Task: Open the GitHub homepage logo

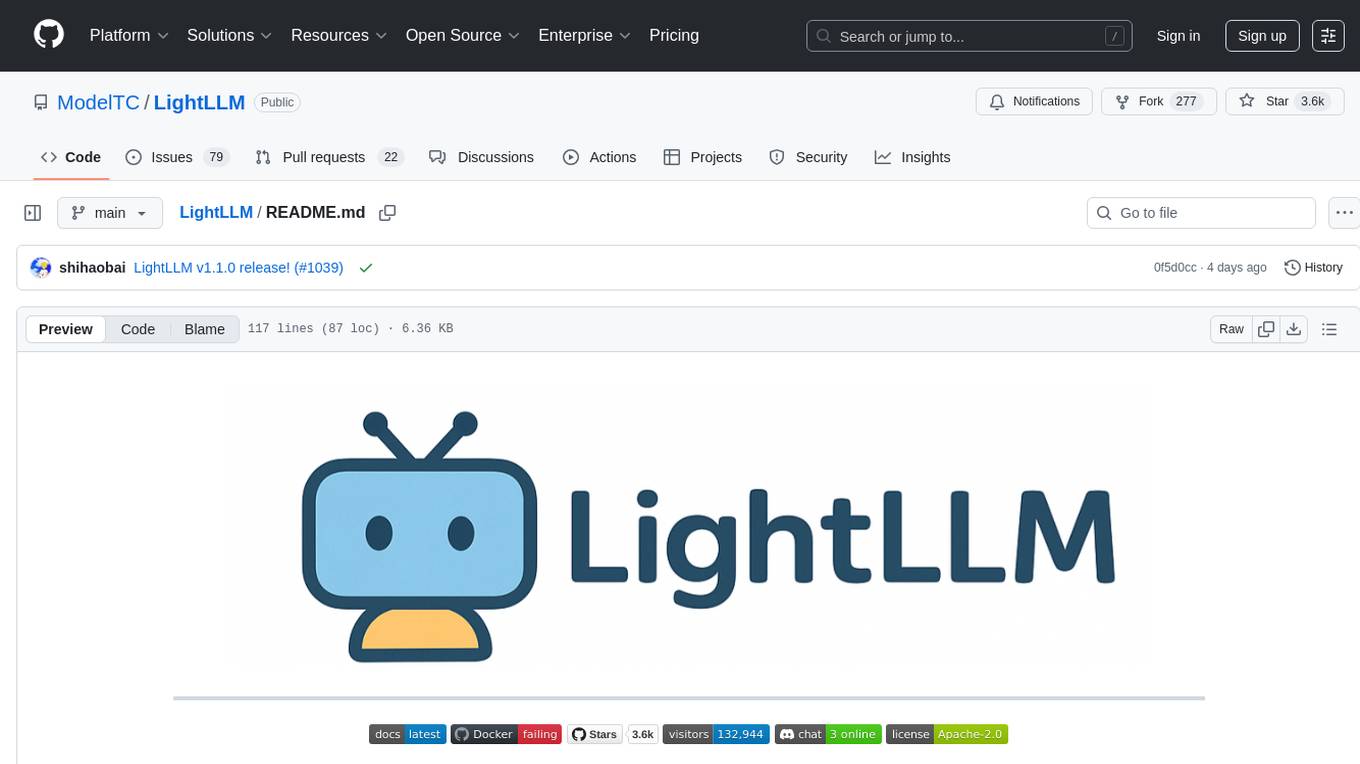Action: click(x=49, y=35)
